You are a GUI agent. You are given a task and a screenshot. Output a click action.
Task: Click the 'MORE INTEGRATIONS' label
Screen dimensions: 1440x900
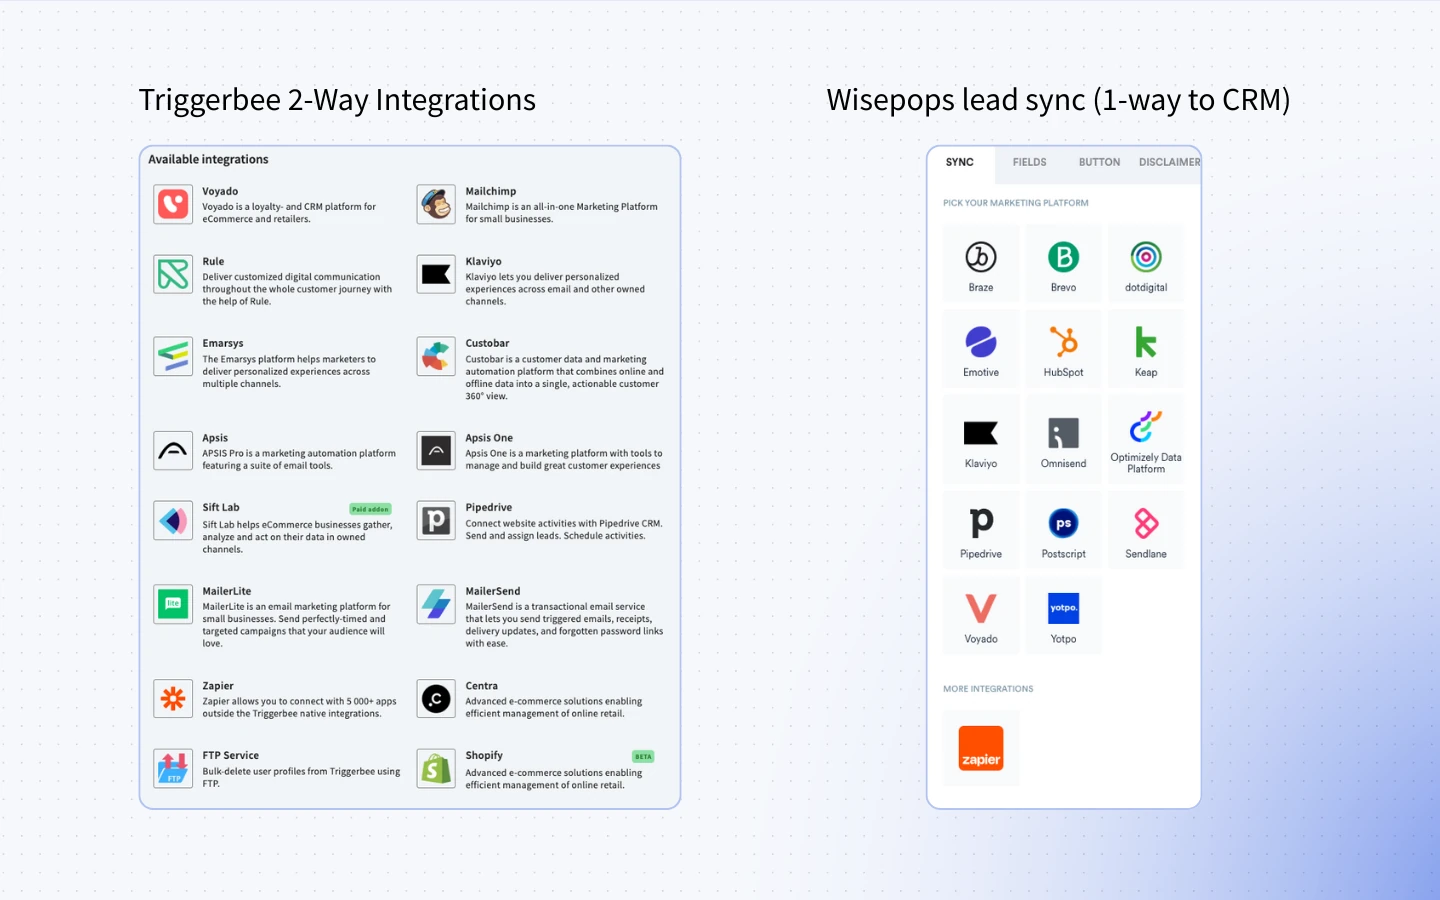pyautogui.click(x=988, y=689)
